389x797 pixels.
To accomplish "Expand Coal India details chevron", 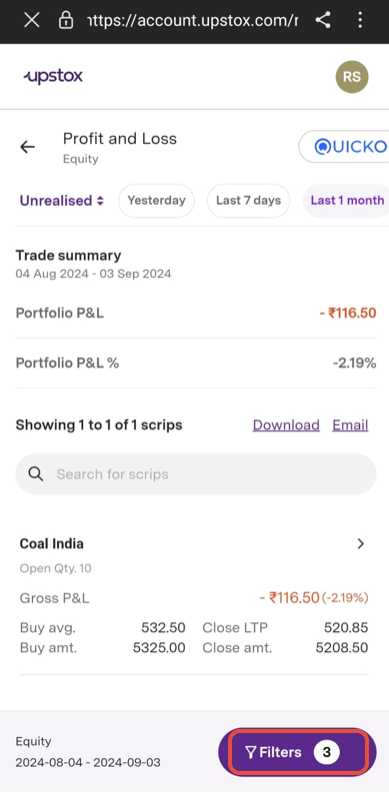I will 361,544.
